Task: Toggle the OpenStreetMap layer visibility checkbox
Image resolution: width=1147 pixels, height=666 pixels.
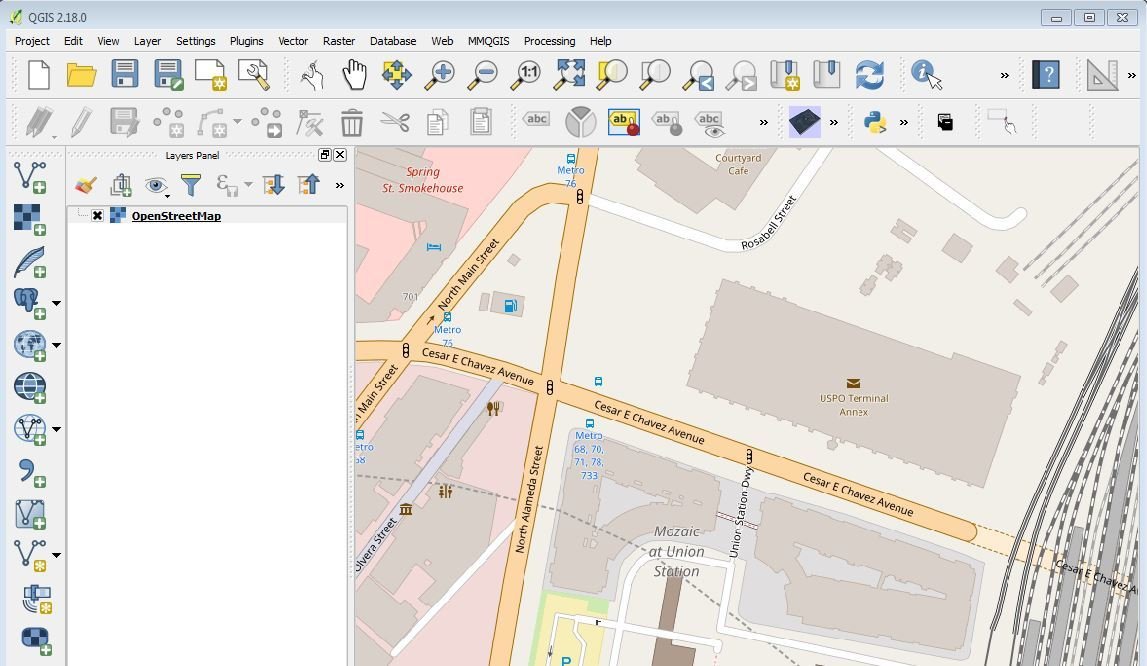Action: 97,215
